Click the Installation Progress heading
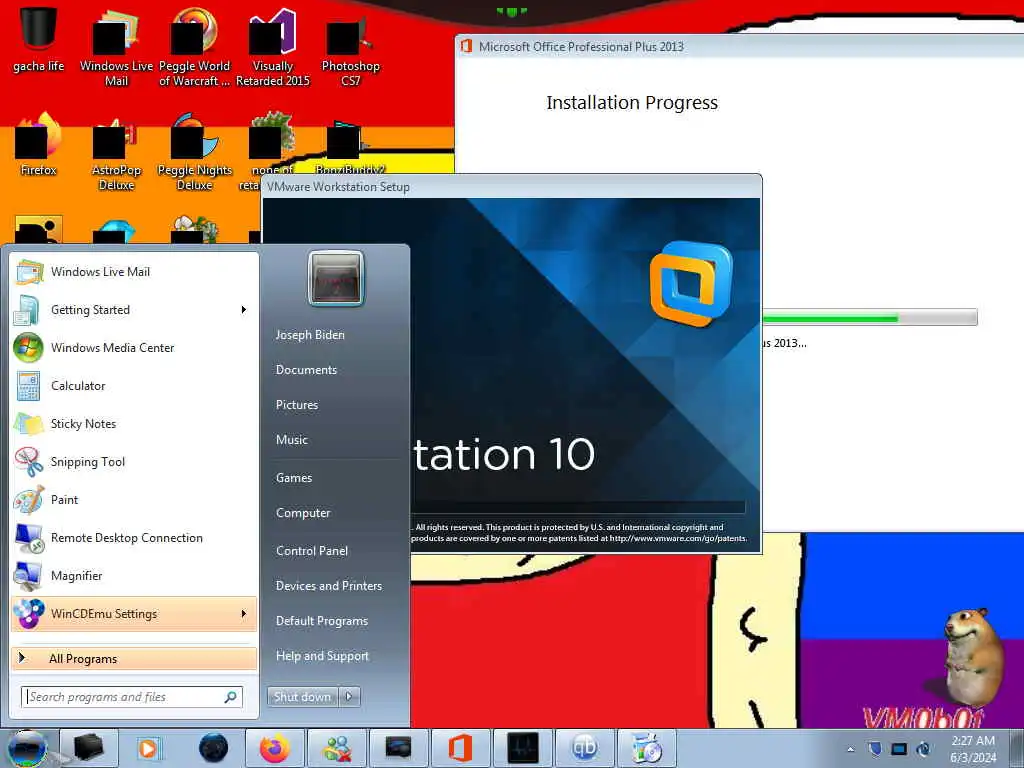Viewport: 1024px width, 768px height. point(632,103)
